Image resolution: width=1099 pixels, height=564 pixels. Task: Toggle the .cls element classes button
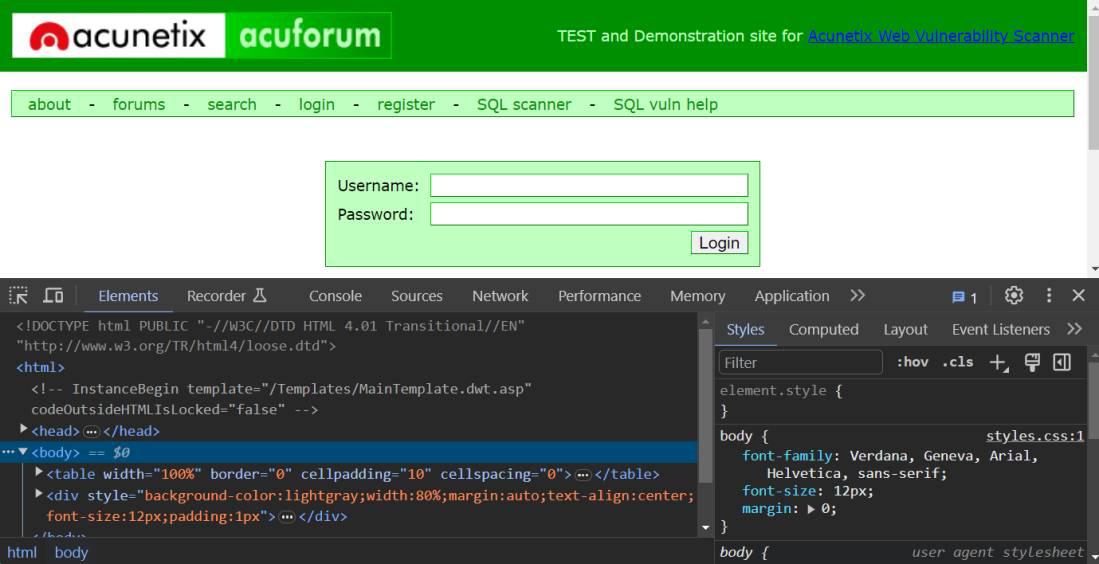[x=957, y=362]
